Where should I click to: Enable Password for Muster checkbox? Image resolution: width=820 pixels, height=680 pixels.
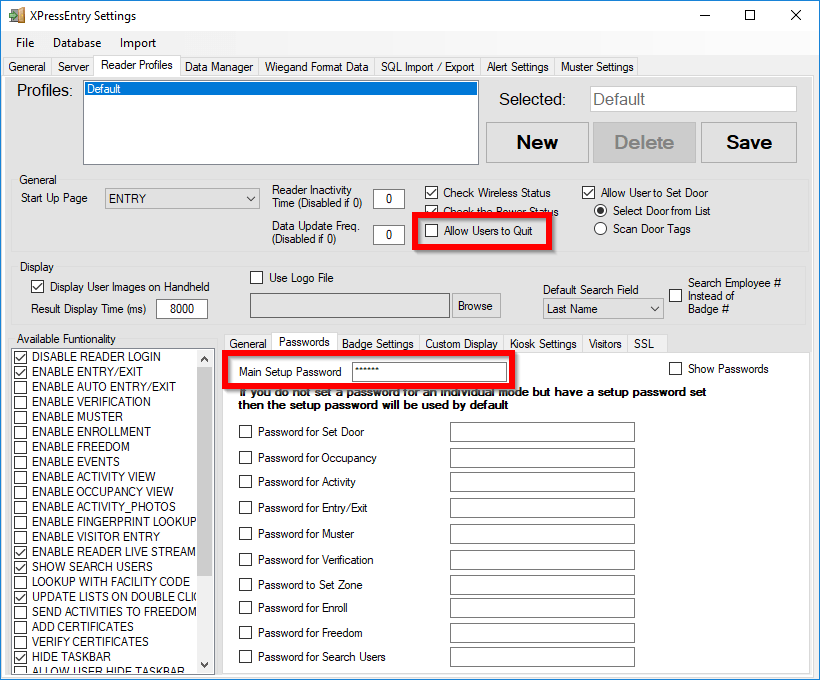tap(246, 534)
